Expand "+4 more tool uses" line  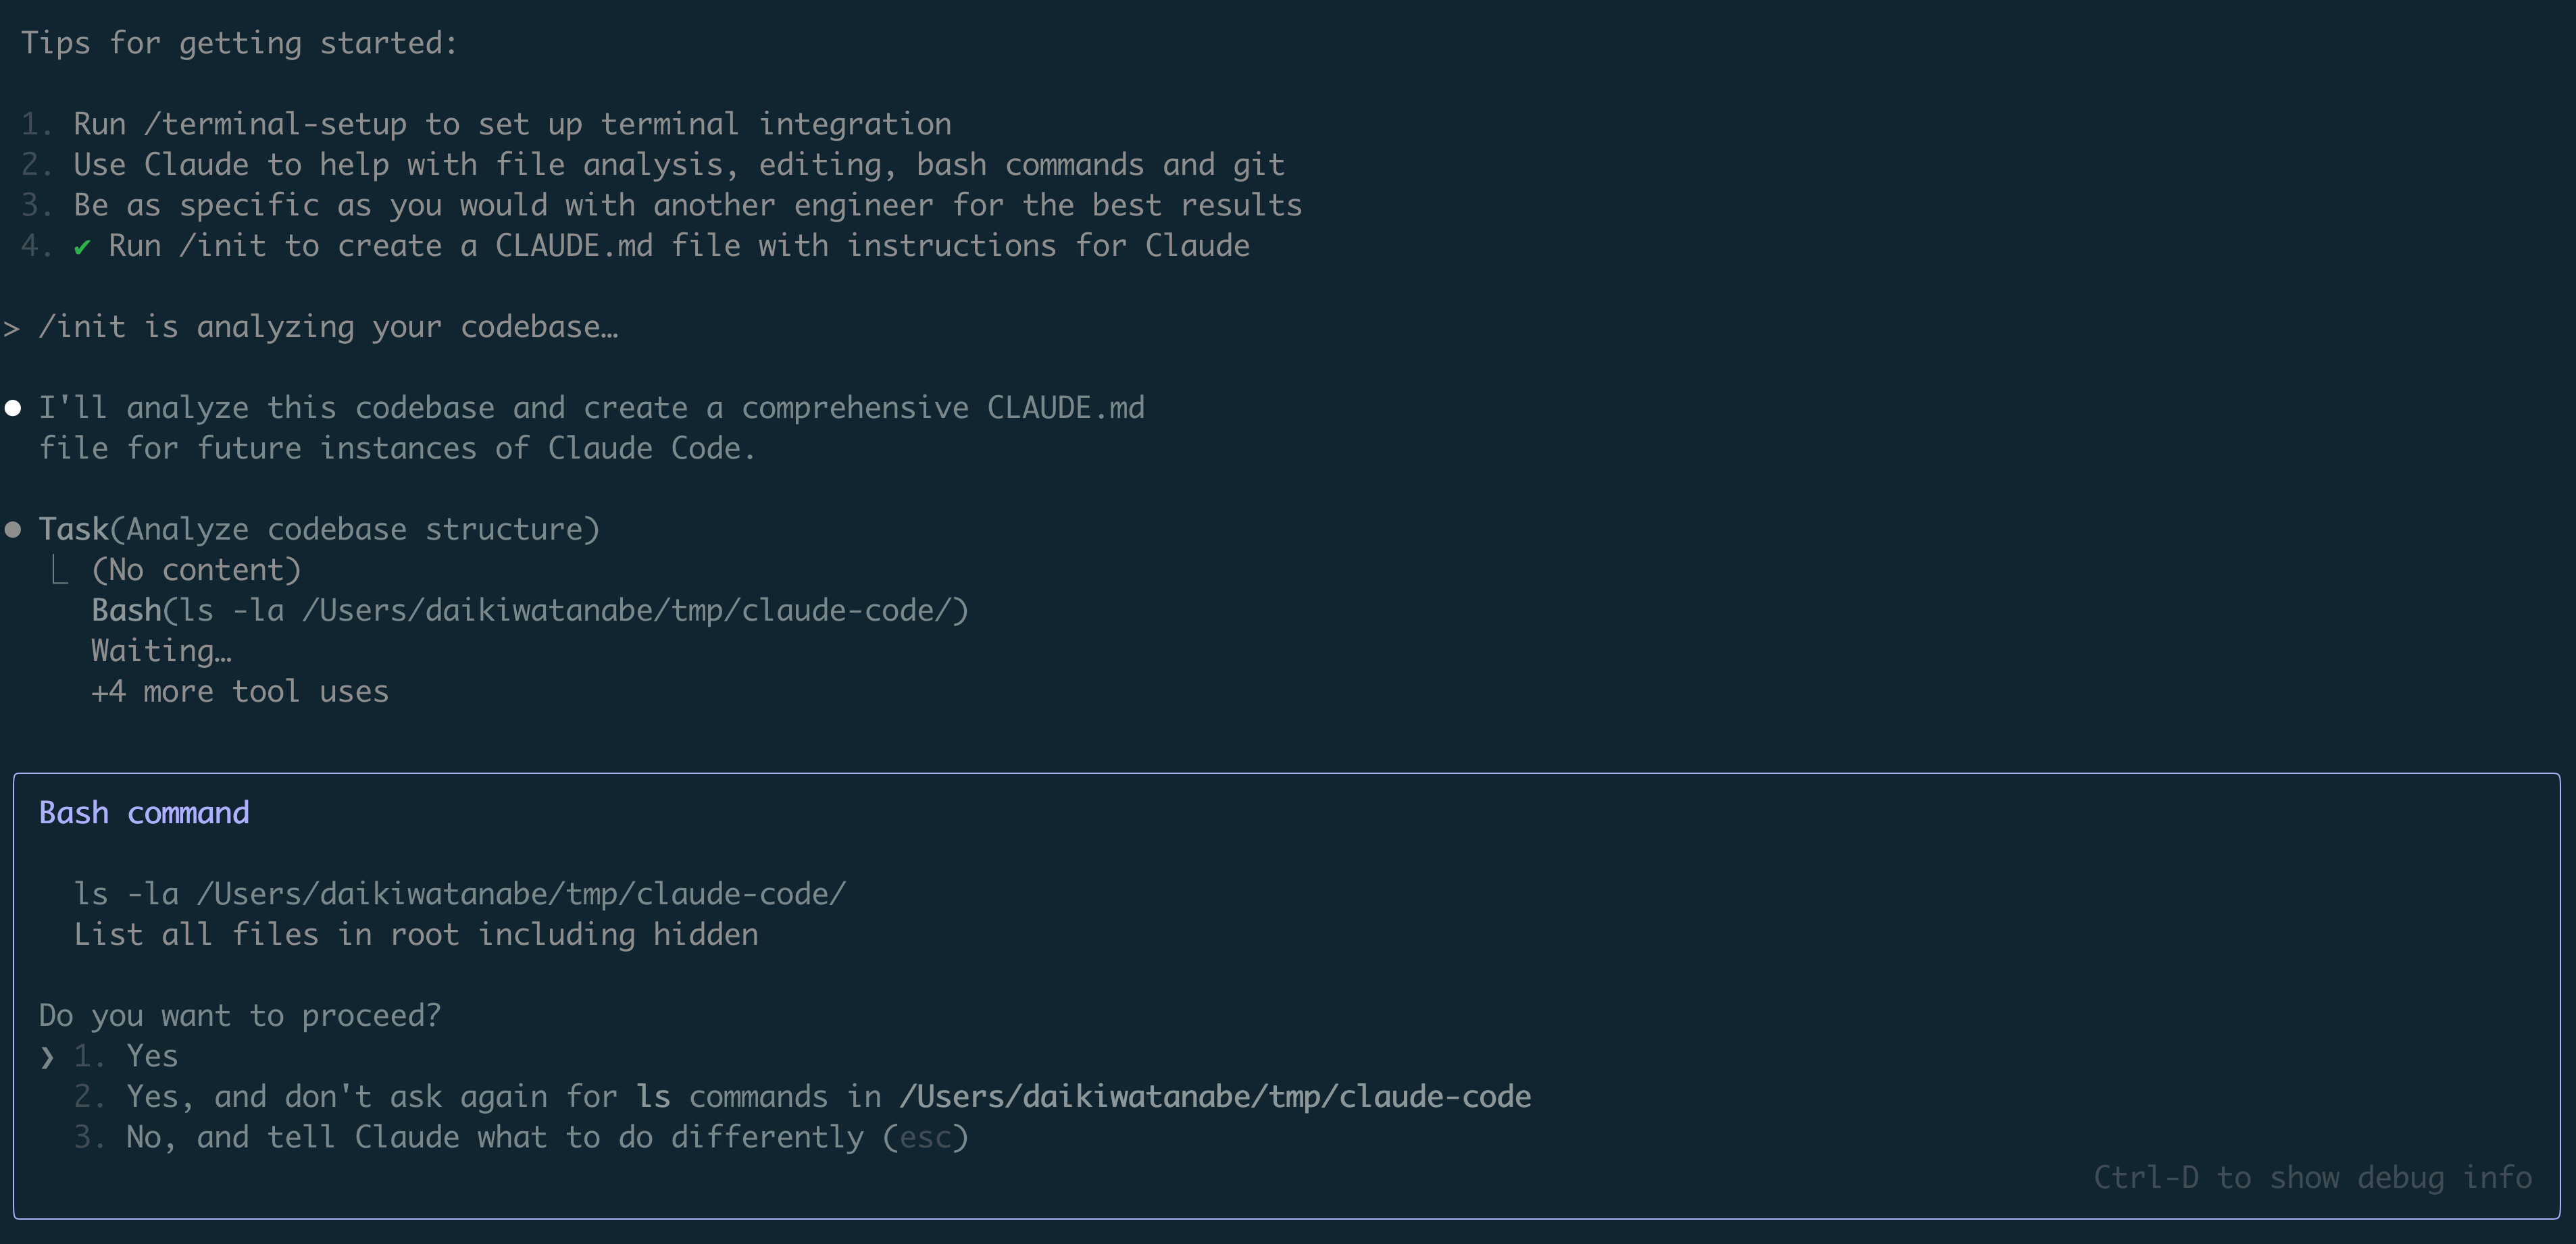(239, 692)
